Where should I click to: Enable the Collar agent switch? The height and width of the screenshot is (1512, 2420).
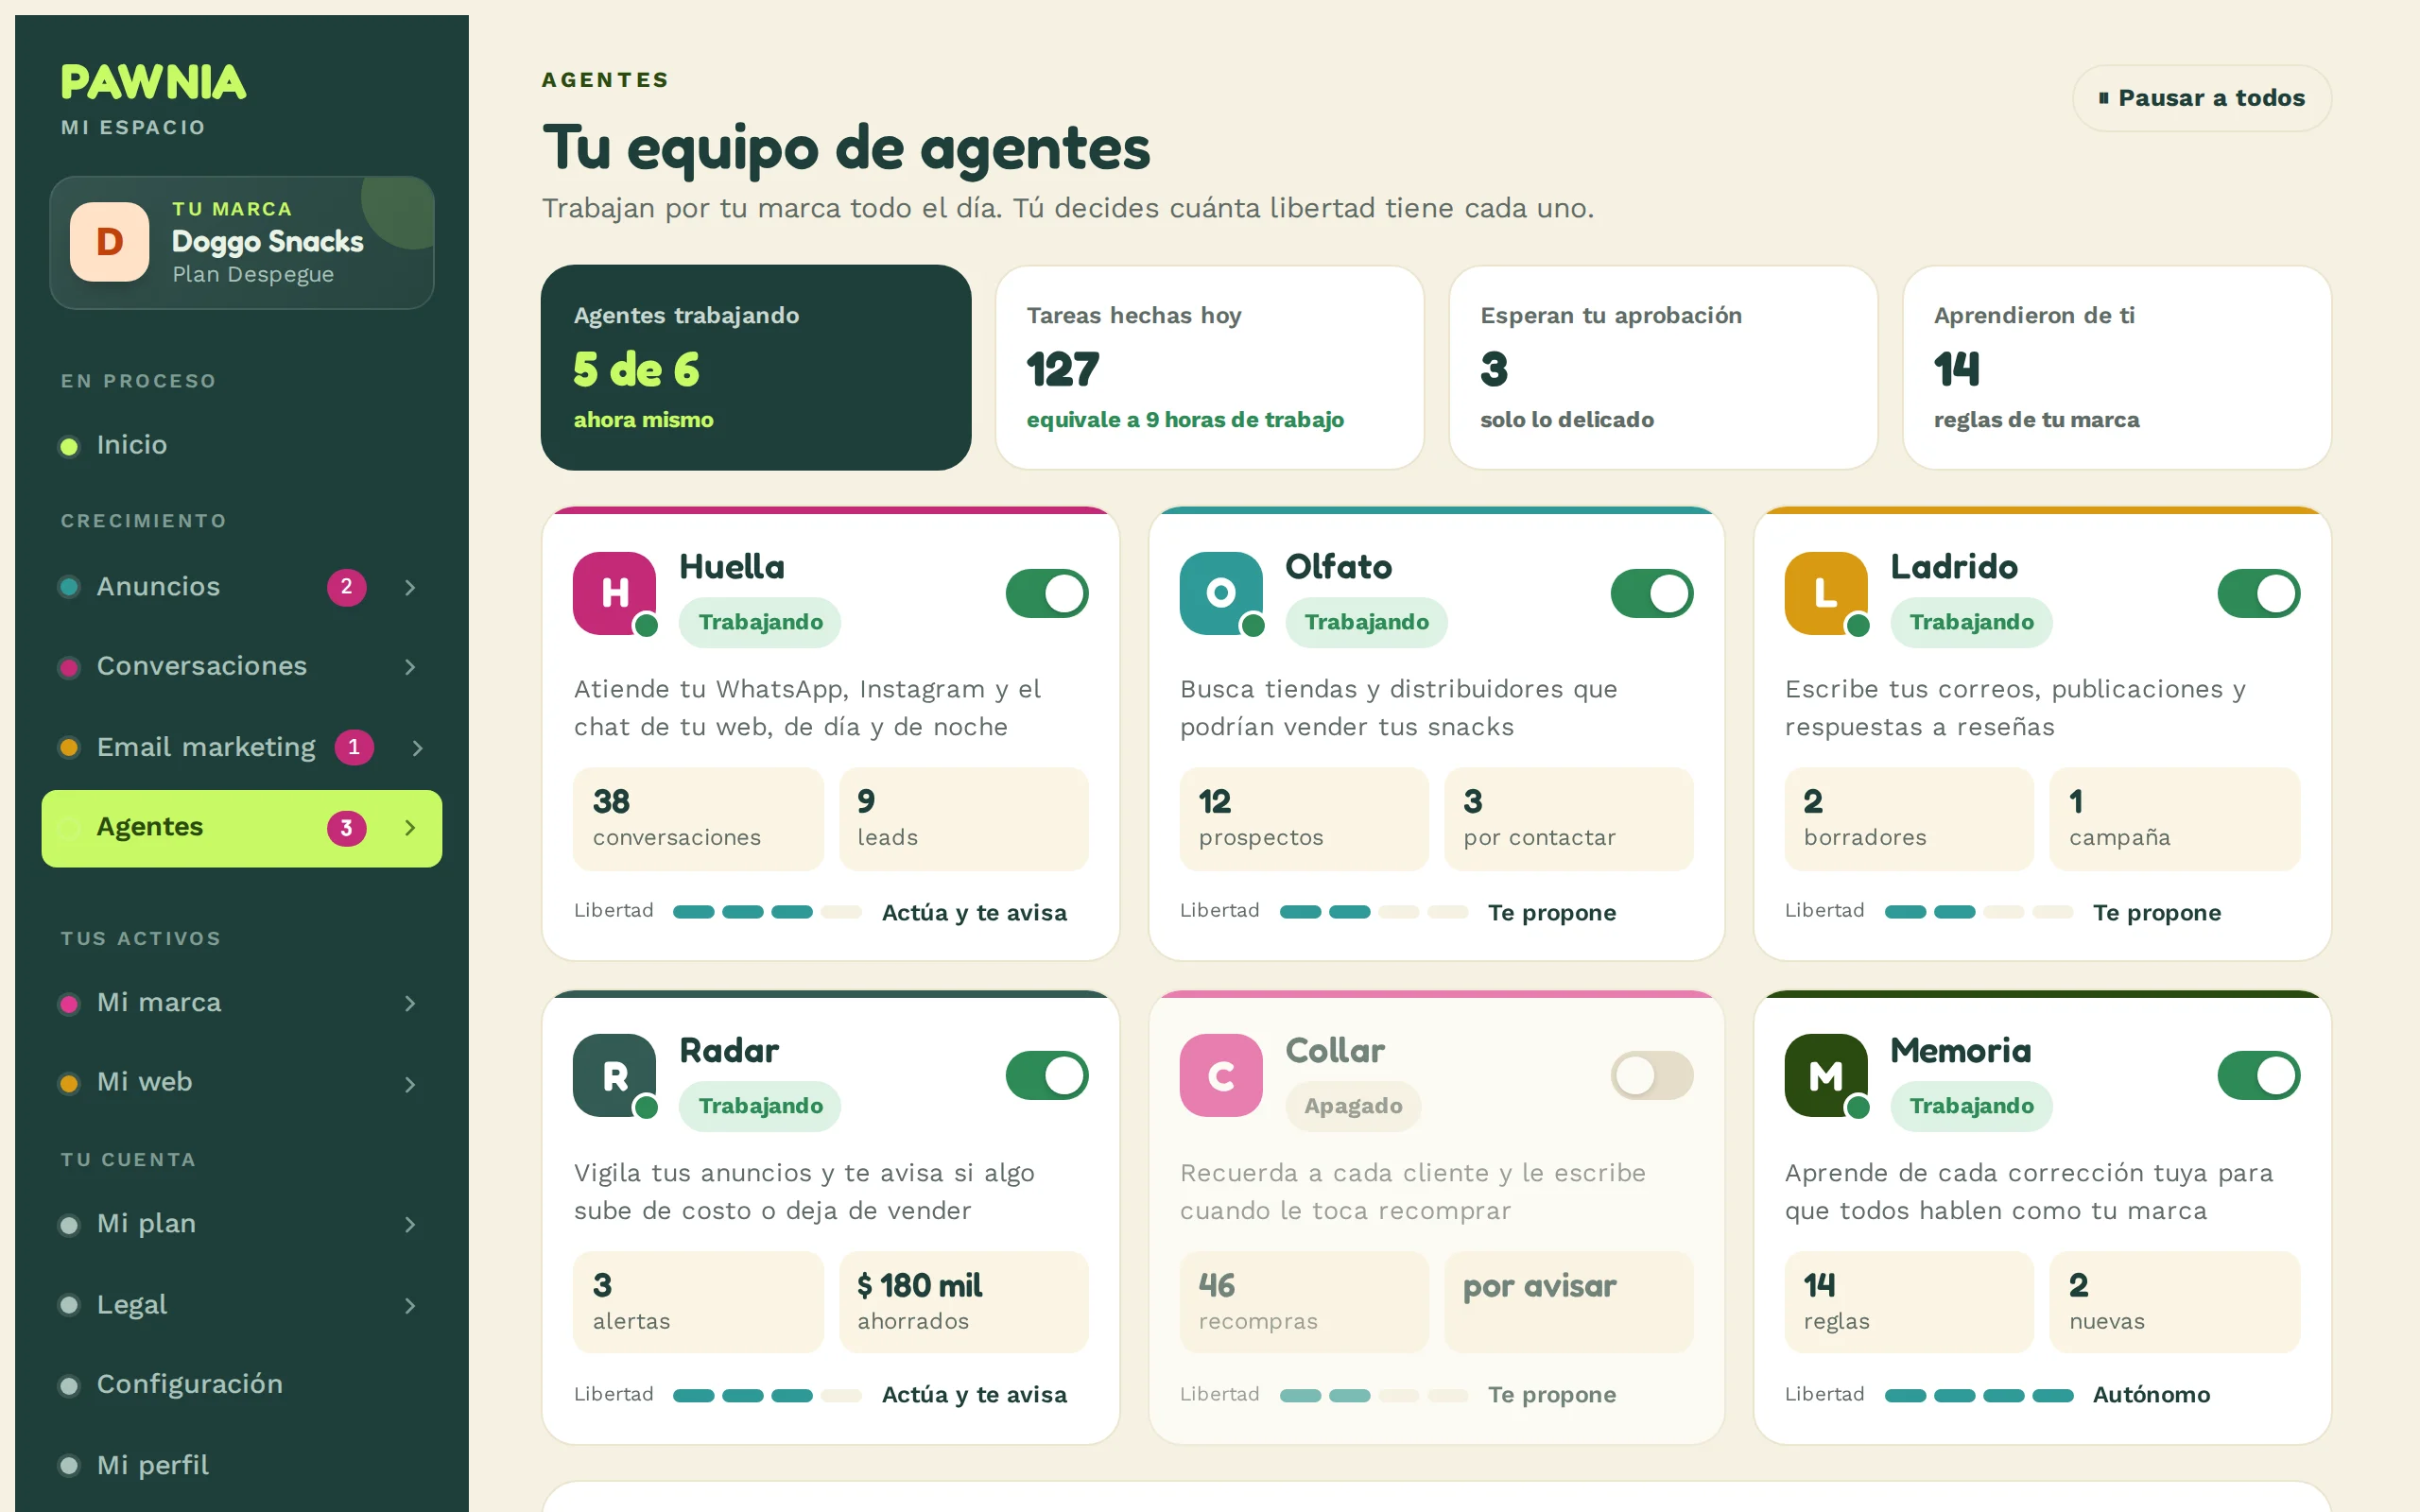1652,1075
